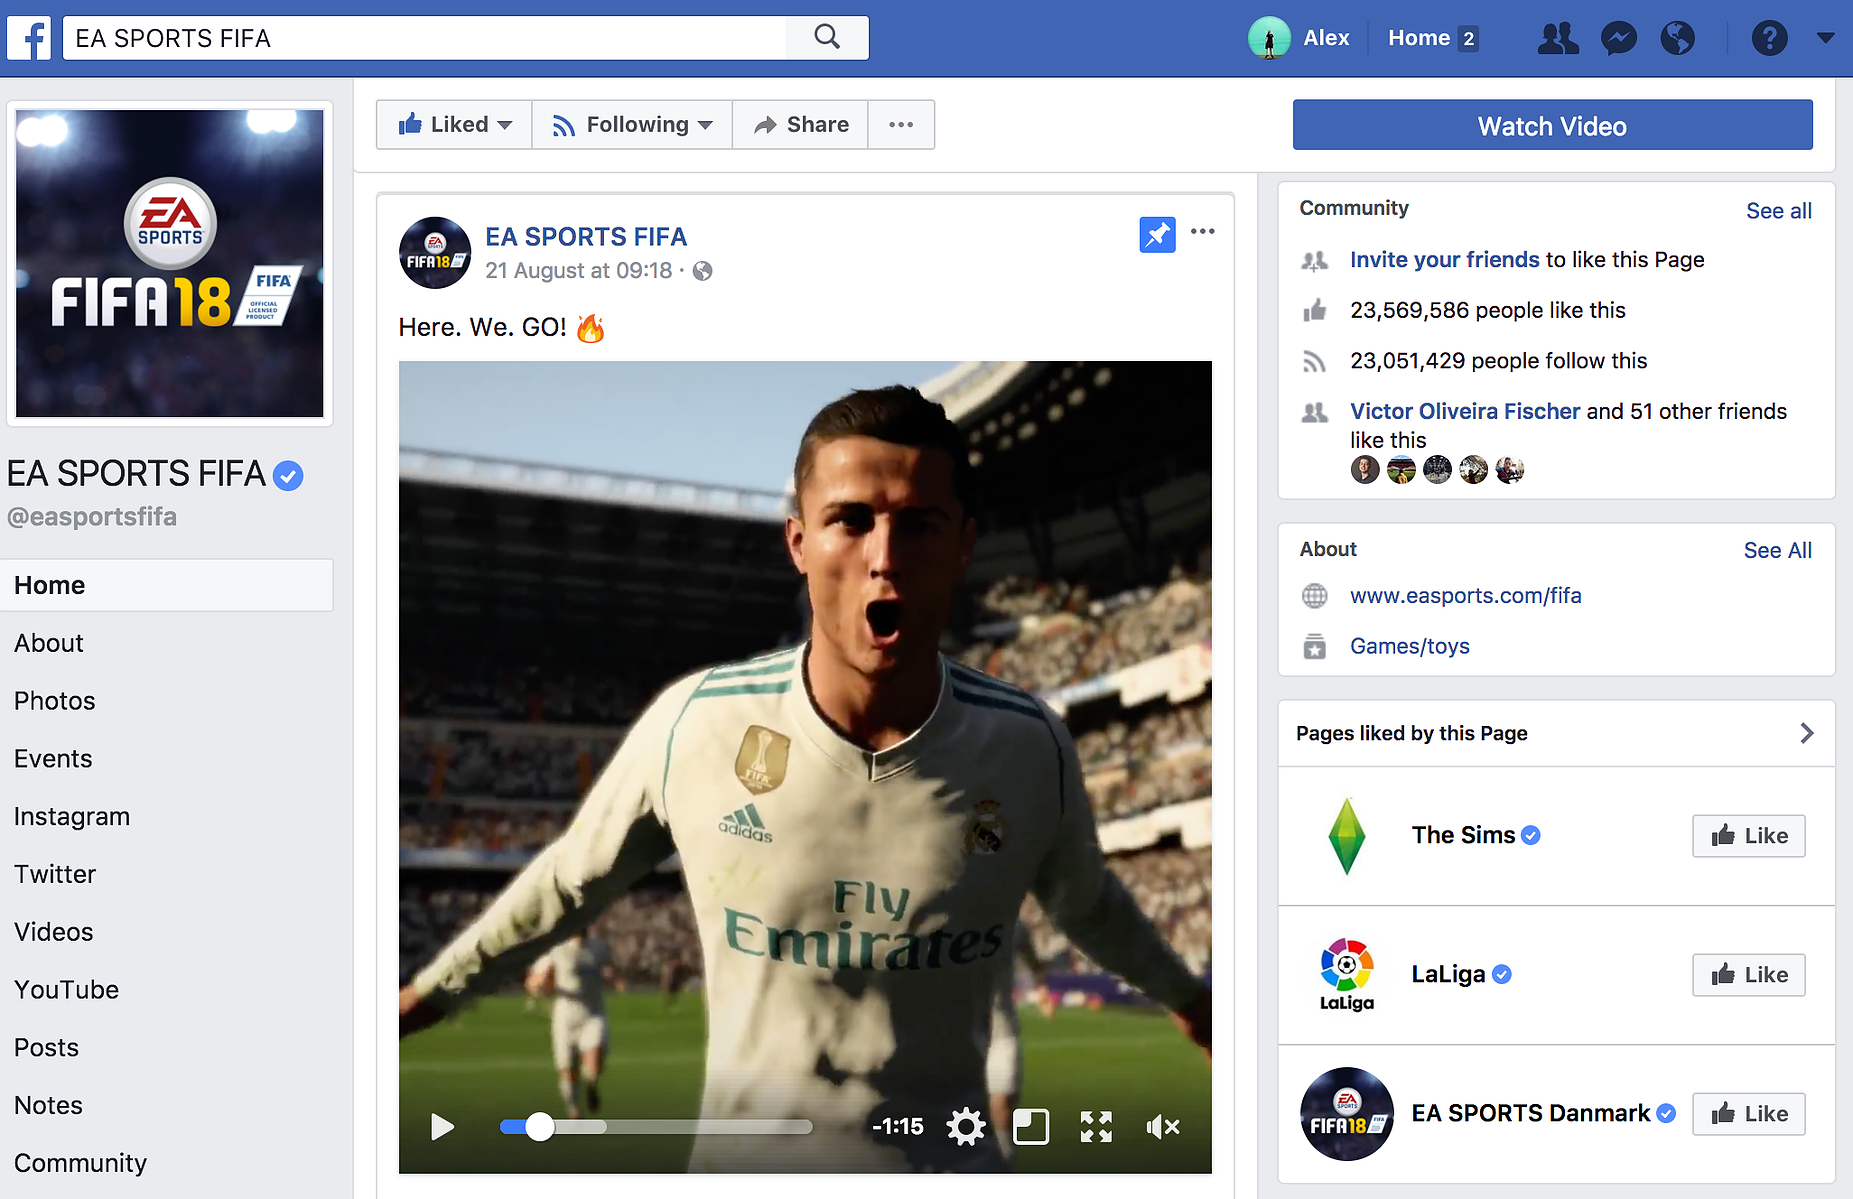This screenshot has height=1199, width=1853.
Task: Click the public audience globe icon on post
Action: 703,271
